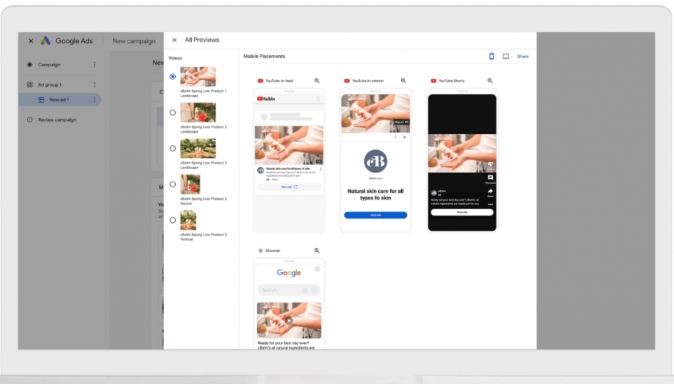Open the In-stream companion banner options menu
The height and width of the screenshot is (384, 674).
(395, 137)
